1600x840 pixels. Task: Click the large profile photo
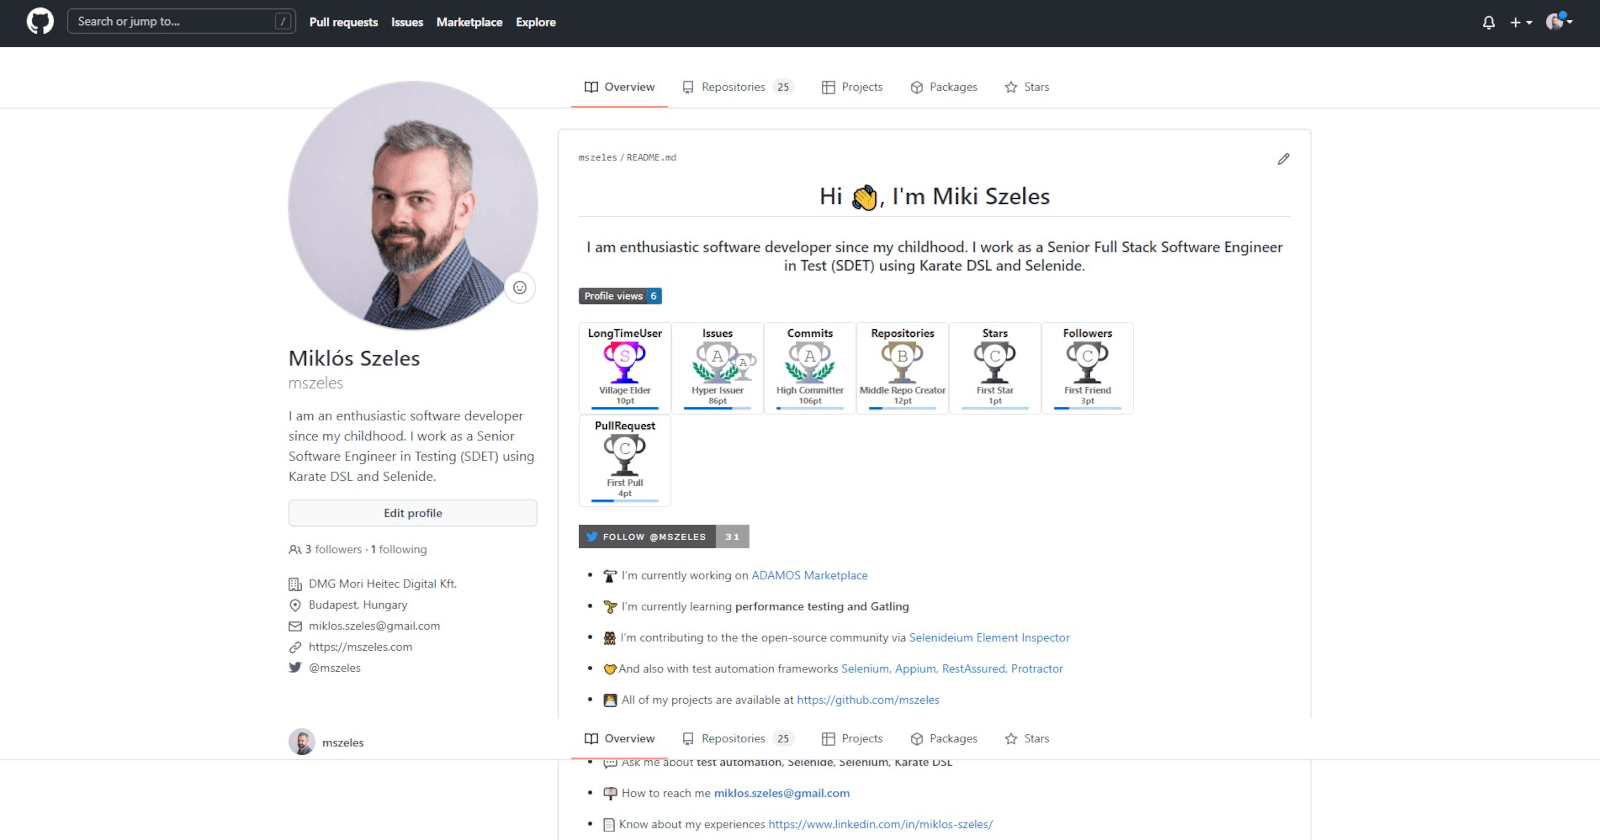coord(412,206)
